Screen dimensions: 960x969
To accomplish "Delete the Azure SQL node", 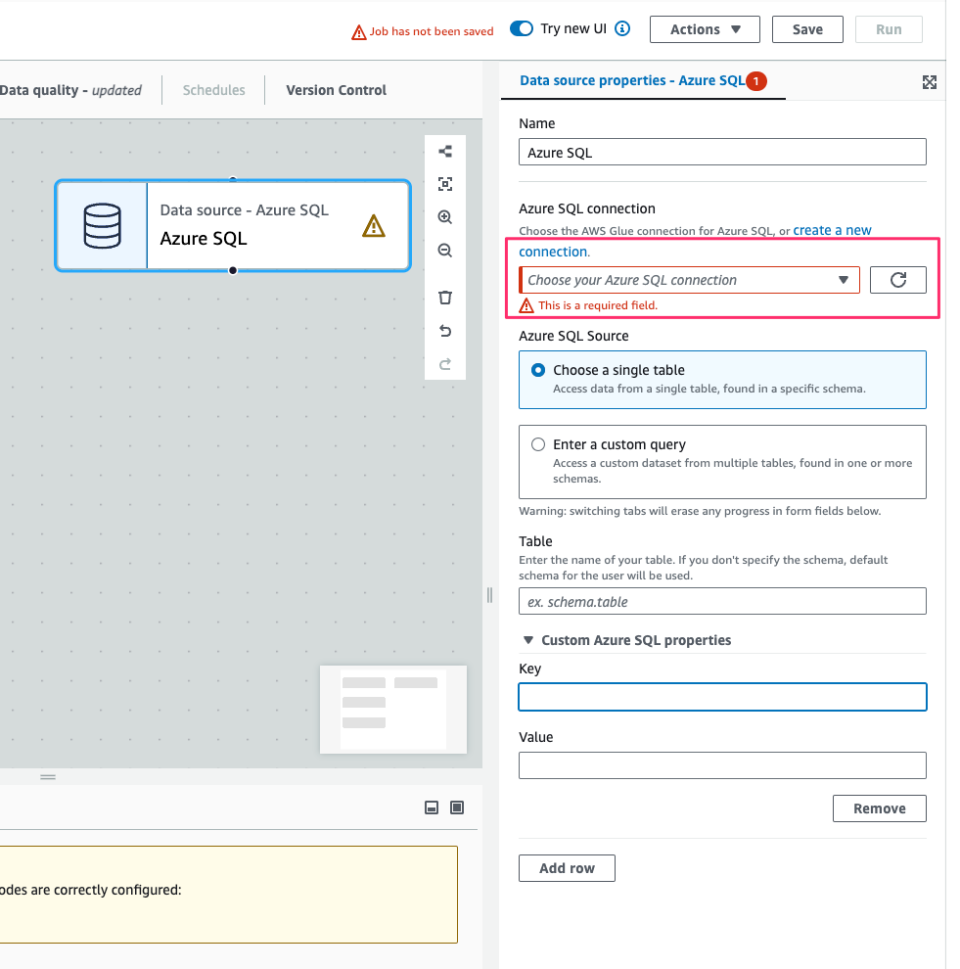I will pyautogui.click(x=445, y=297).
